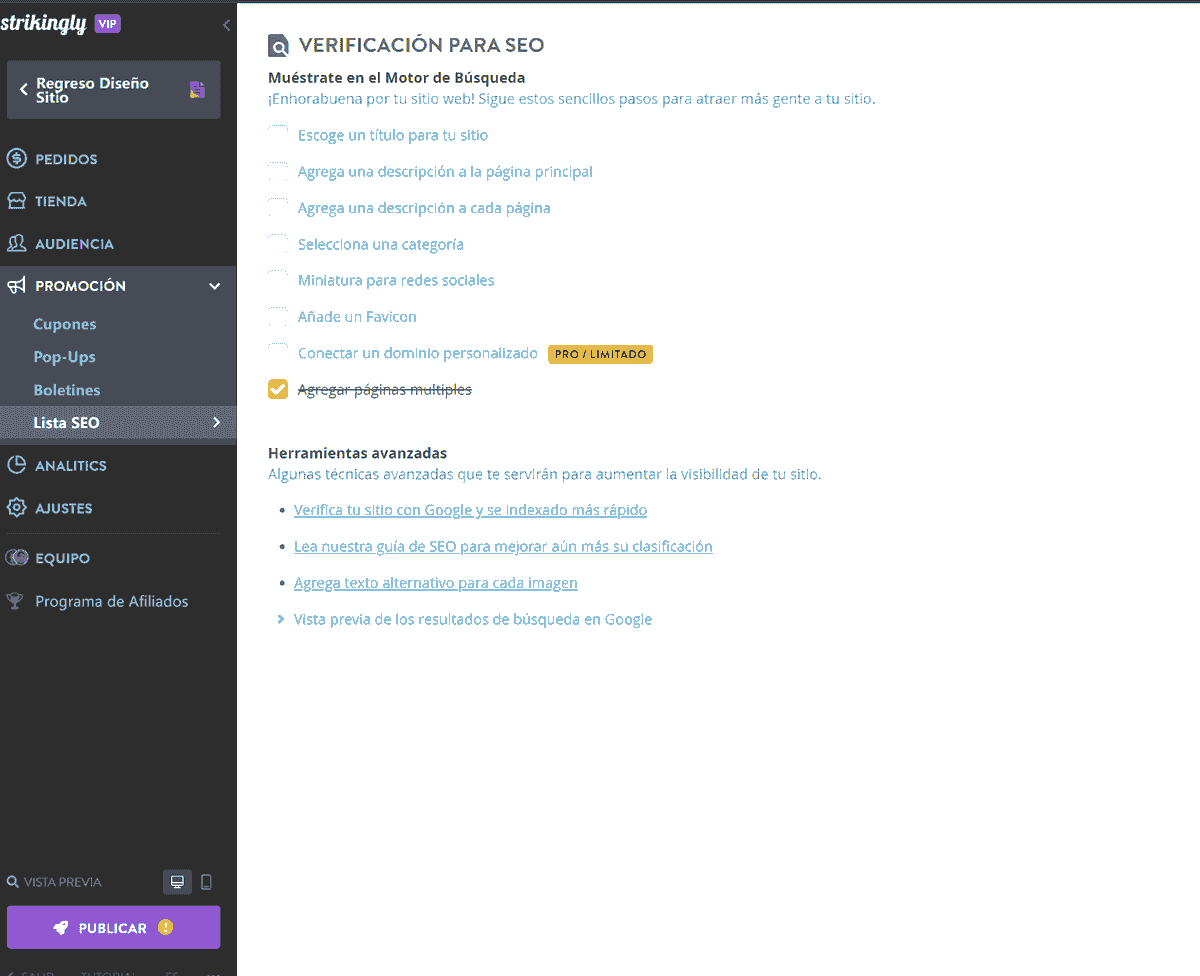Click the Equipo team icon

16,558
